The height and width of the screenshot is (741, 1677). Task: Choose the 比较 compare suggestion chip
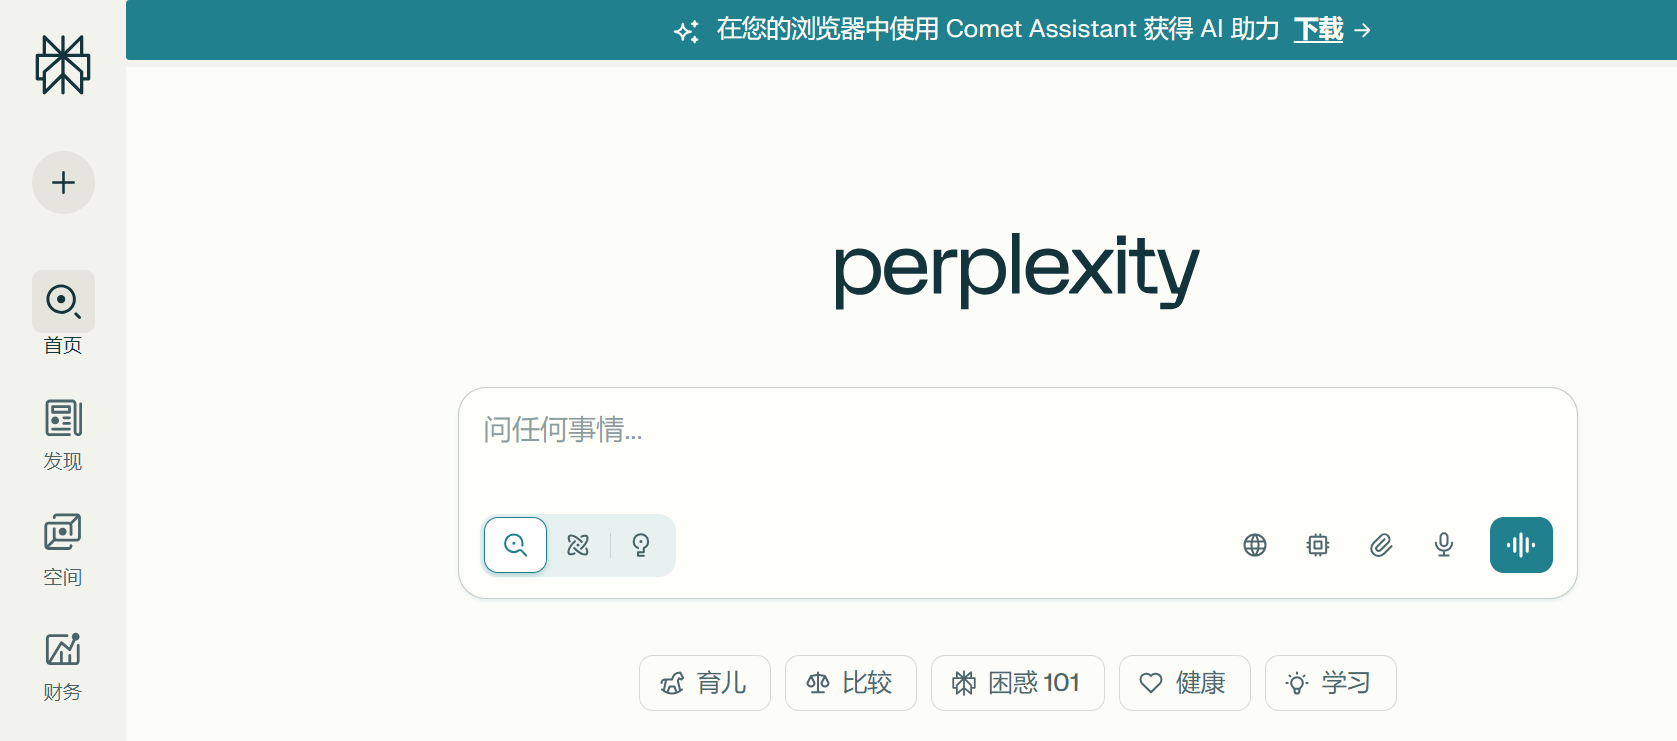[850, 683]
